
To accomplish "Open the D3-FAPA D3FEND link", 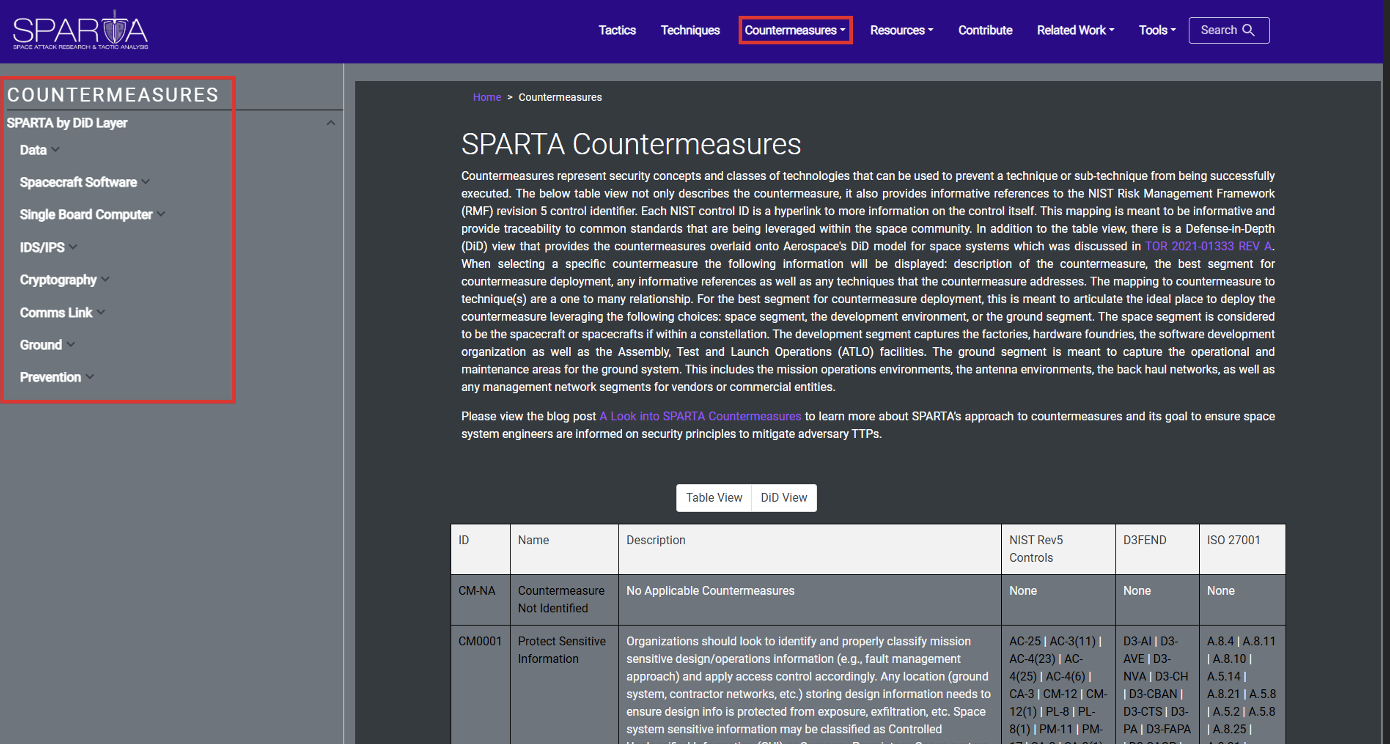I will 1168,730.
